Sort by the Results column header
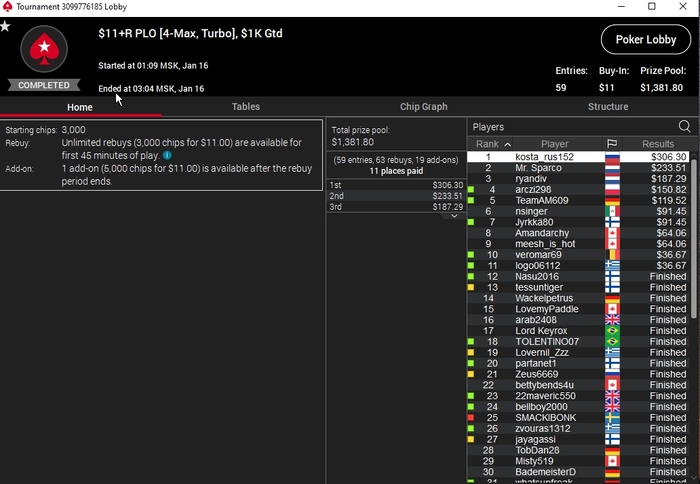 [x=658, y=144]
